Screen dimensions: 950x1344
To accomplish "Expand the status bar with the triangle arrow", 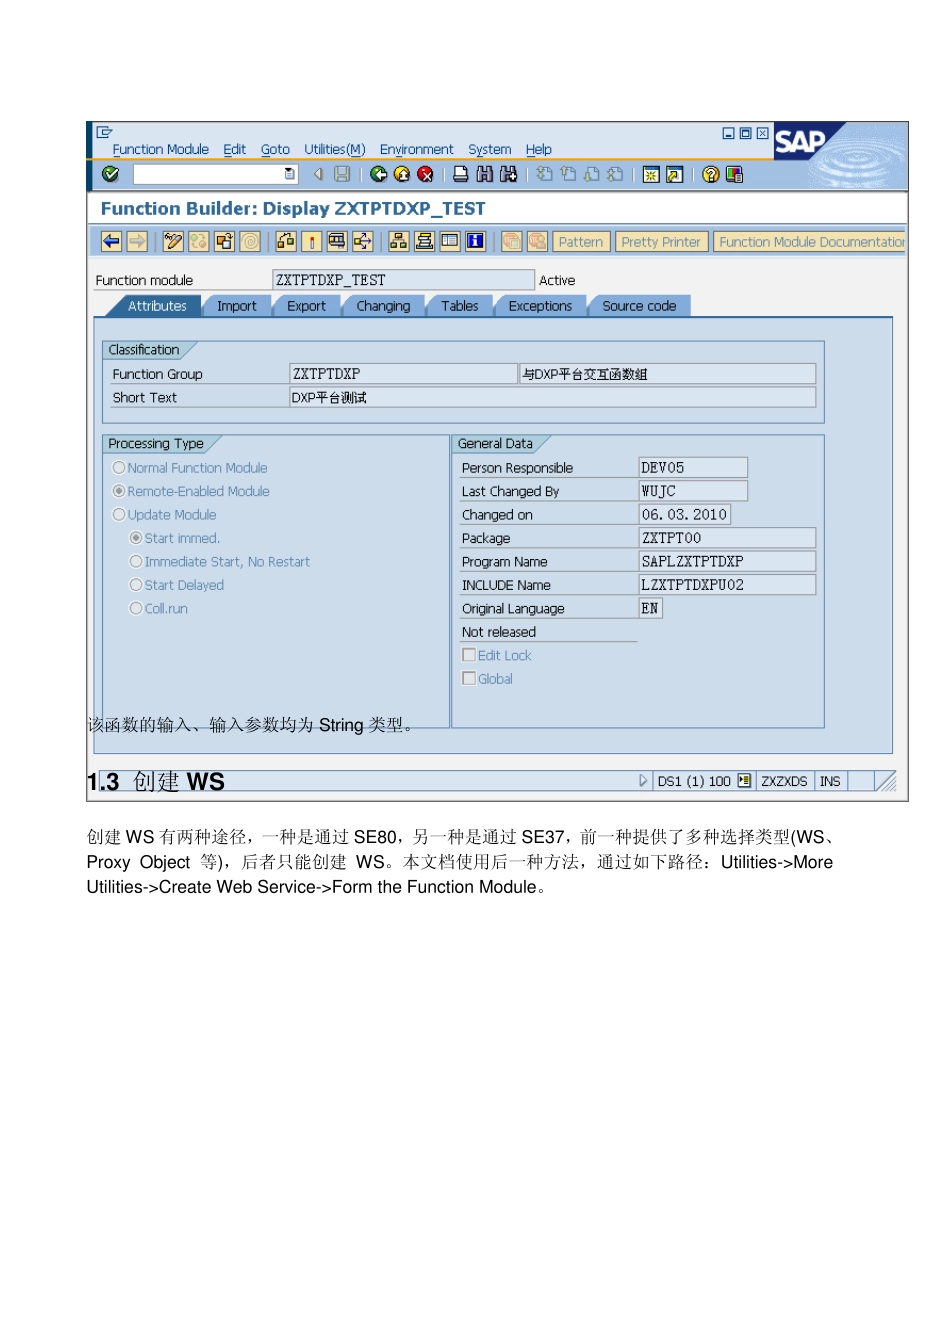I will pyautogui.click(x=643, y=781).
